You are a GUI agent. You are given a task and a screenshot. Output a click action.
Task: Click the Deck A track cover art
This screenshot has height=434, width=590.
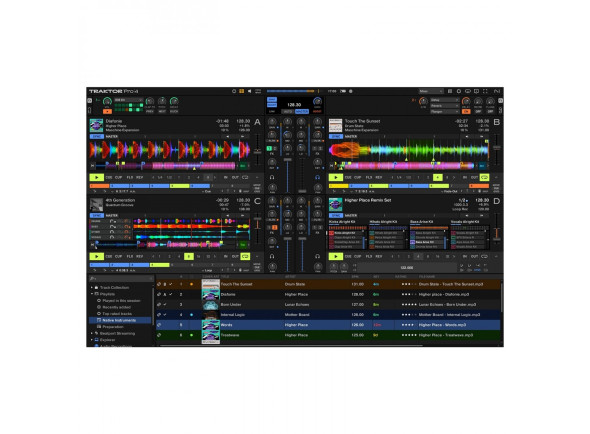96,125
